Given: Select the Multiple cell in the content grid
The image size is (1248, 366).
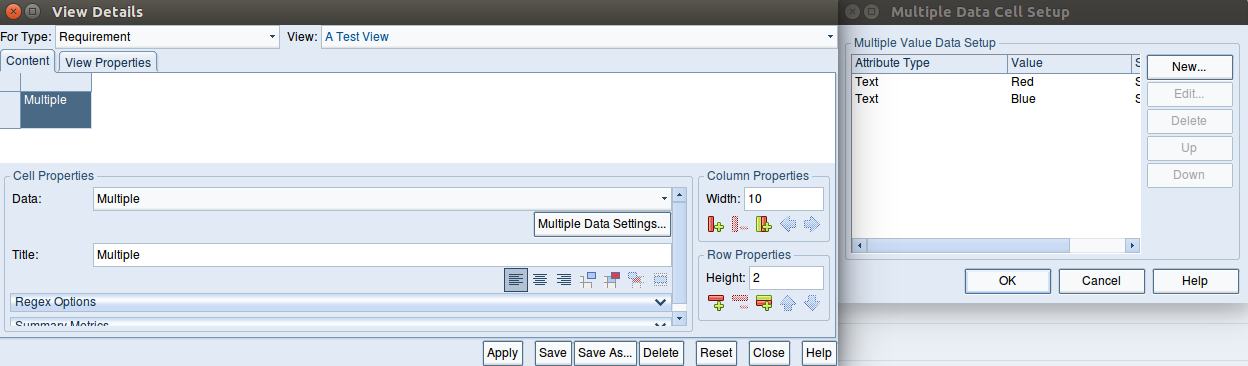Looking at the screenshot, I should pos(56,110).
